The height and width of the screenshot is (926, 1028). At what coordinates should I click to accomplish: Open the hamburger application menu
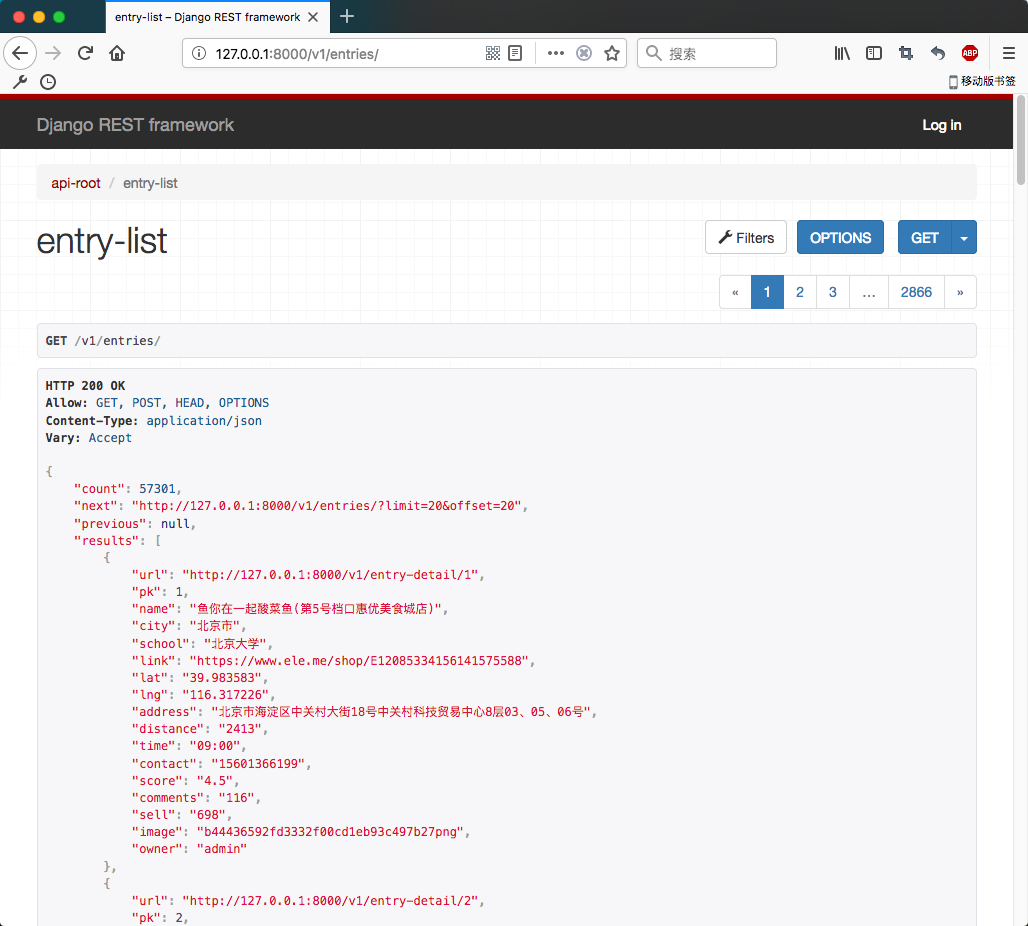(1009, 53)
